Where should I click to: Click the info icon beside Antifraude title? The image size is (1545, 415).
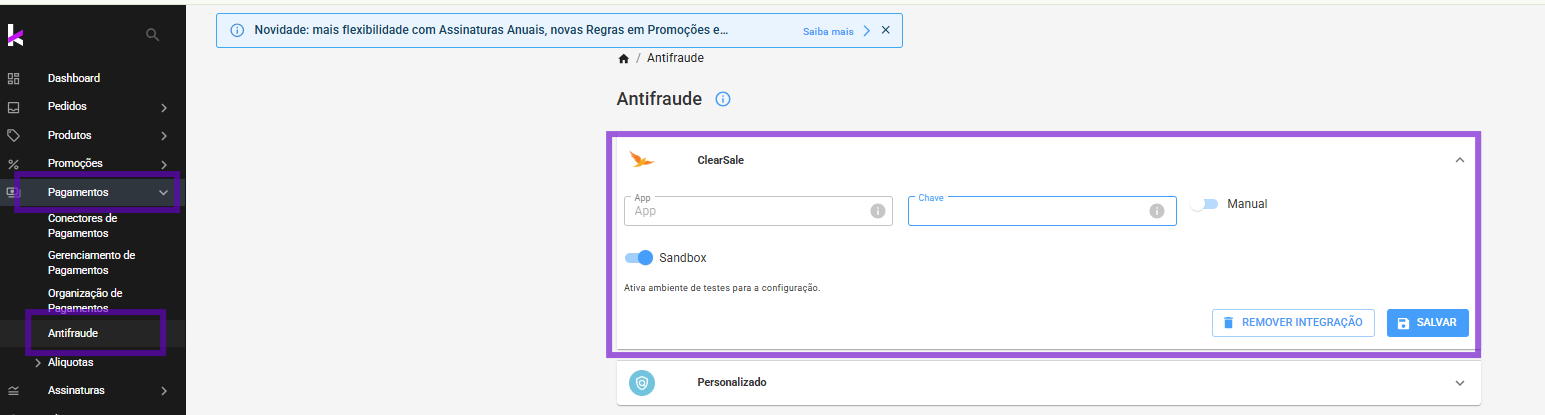[x=724, y=99]
